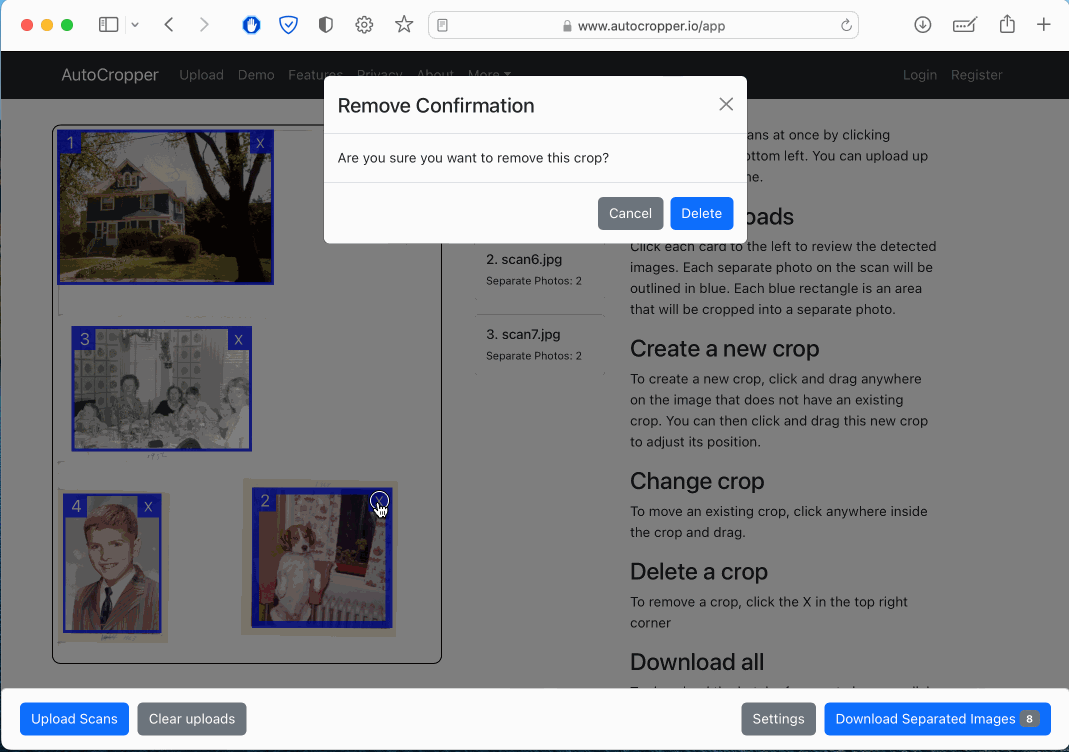Open the browser Downloads icon
The image size is (1069, 752).
point(921,24)
